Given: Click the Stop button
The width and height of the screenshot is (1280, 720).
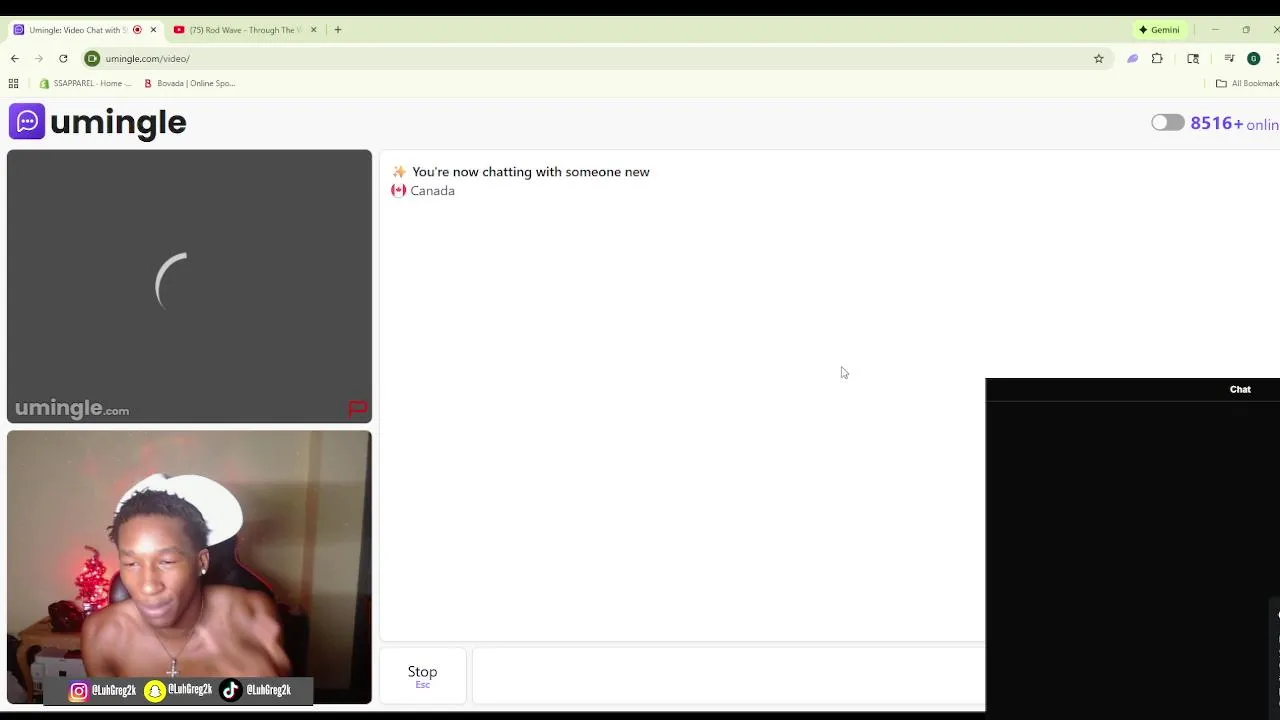Looking at the screenshot, I should click(x=422, y=676).
